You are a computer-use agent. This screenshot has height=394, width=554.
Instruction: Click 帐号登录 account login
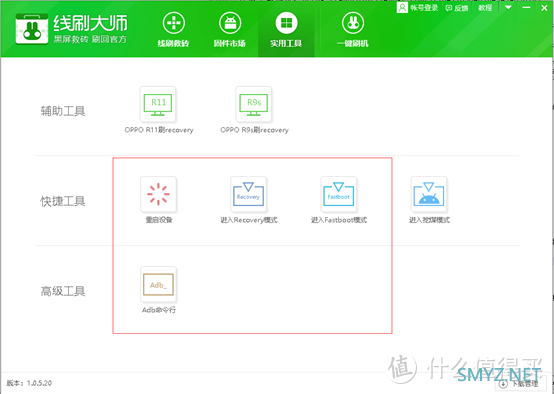[418, 7]
